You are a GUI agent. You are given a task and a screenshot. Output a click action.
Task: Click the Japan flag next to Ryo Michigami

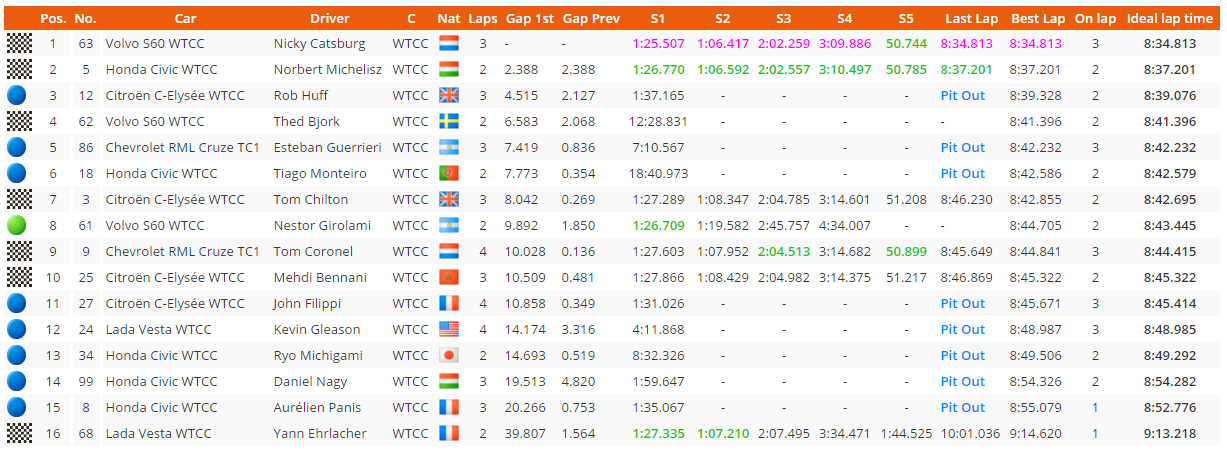click(x=449, y=355)
